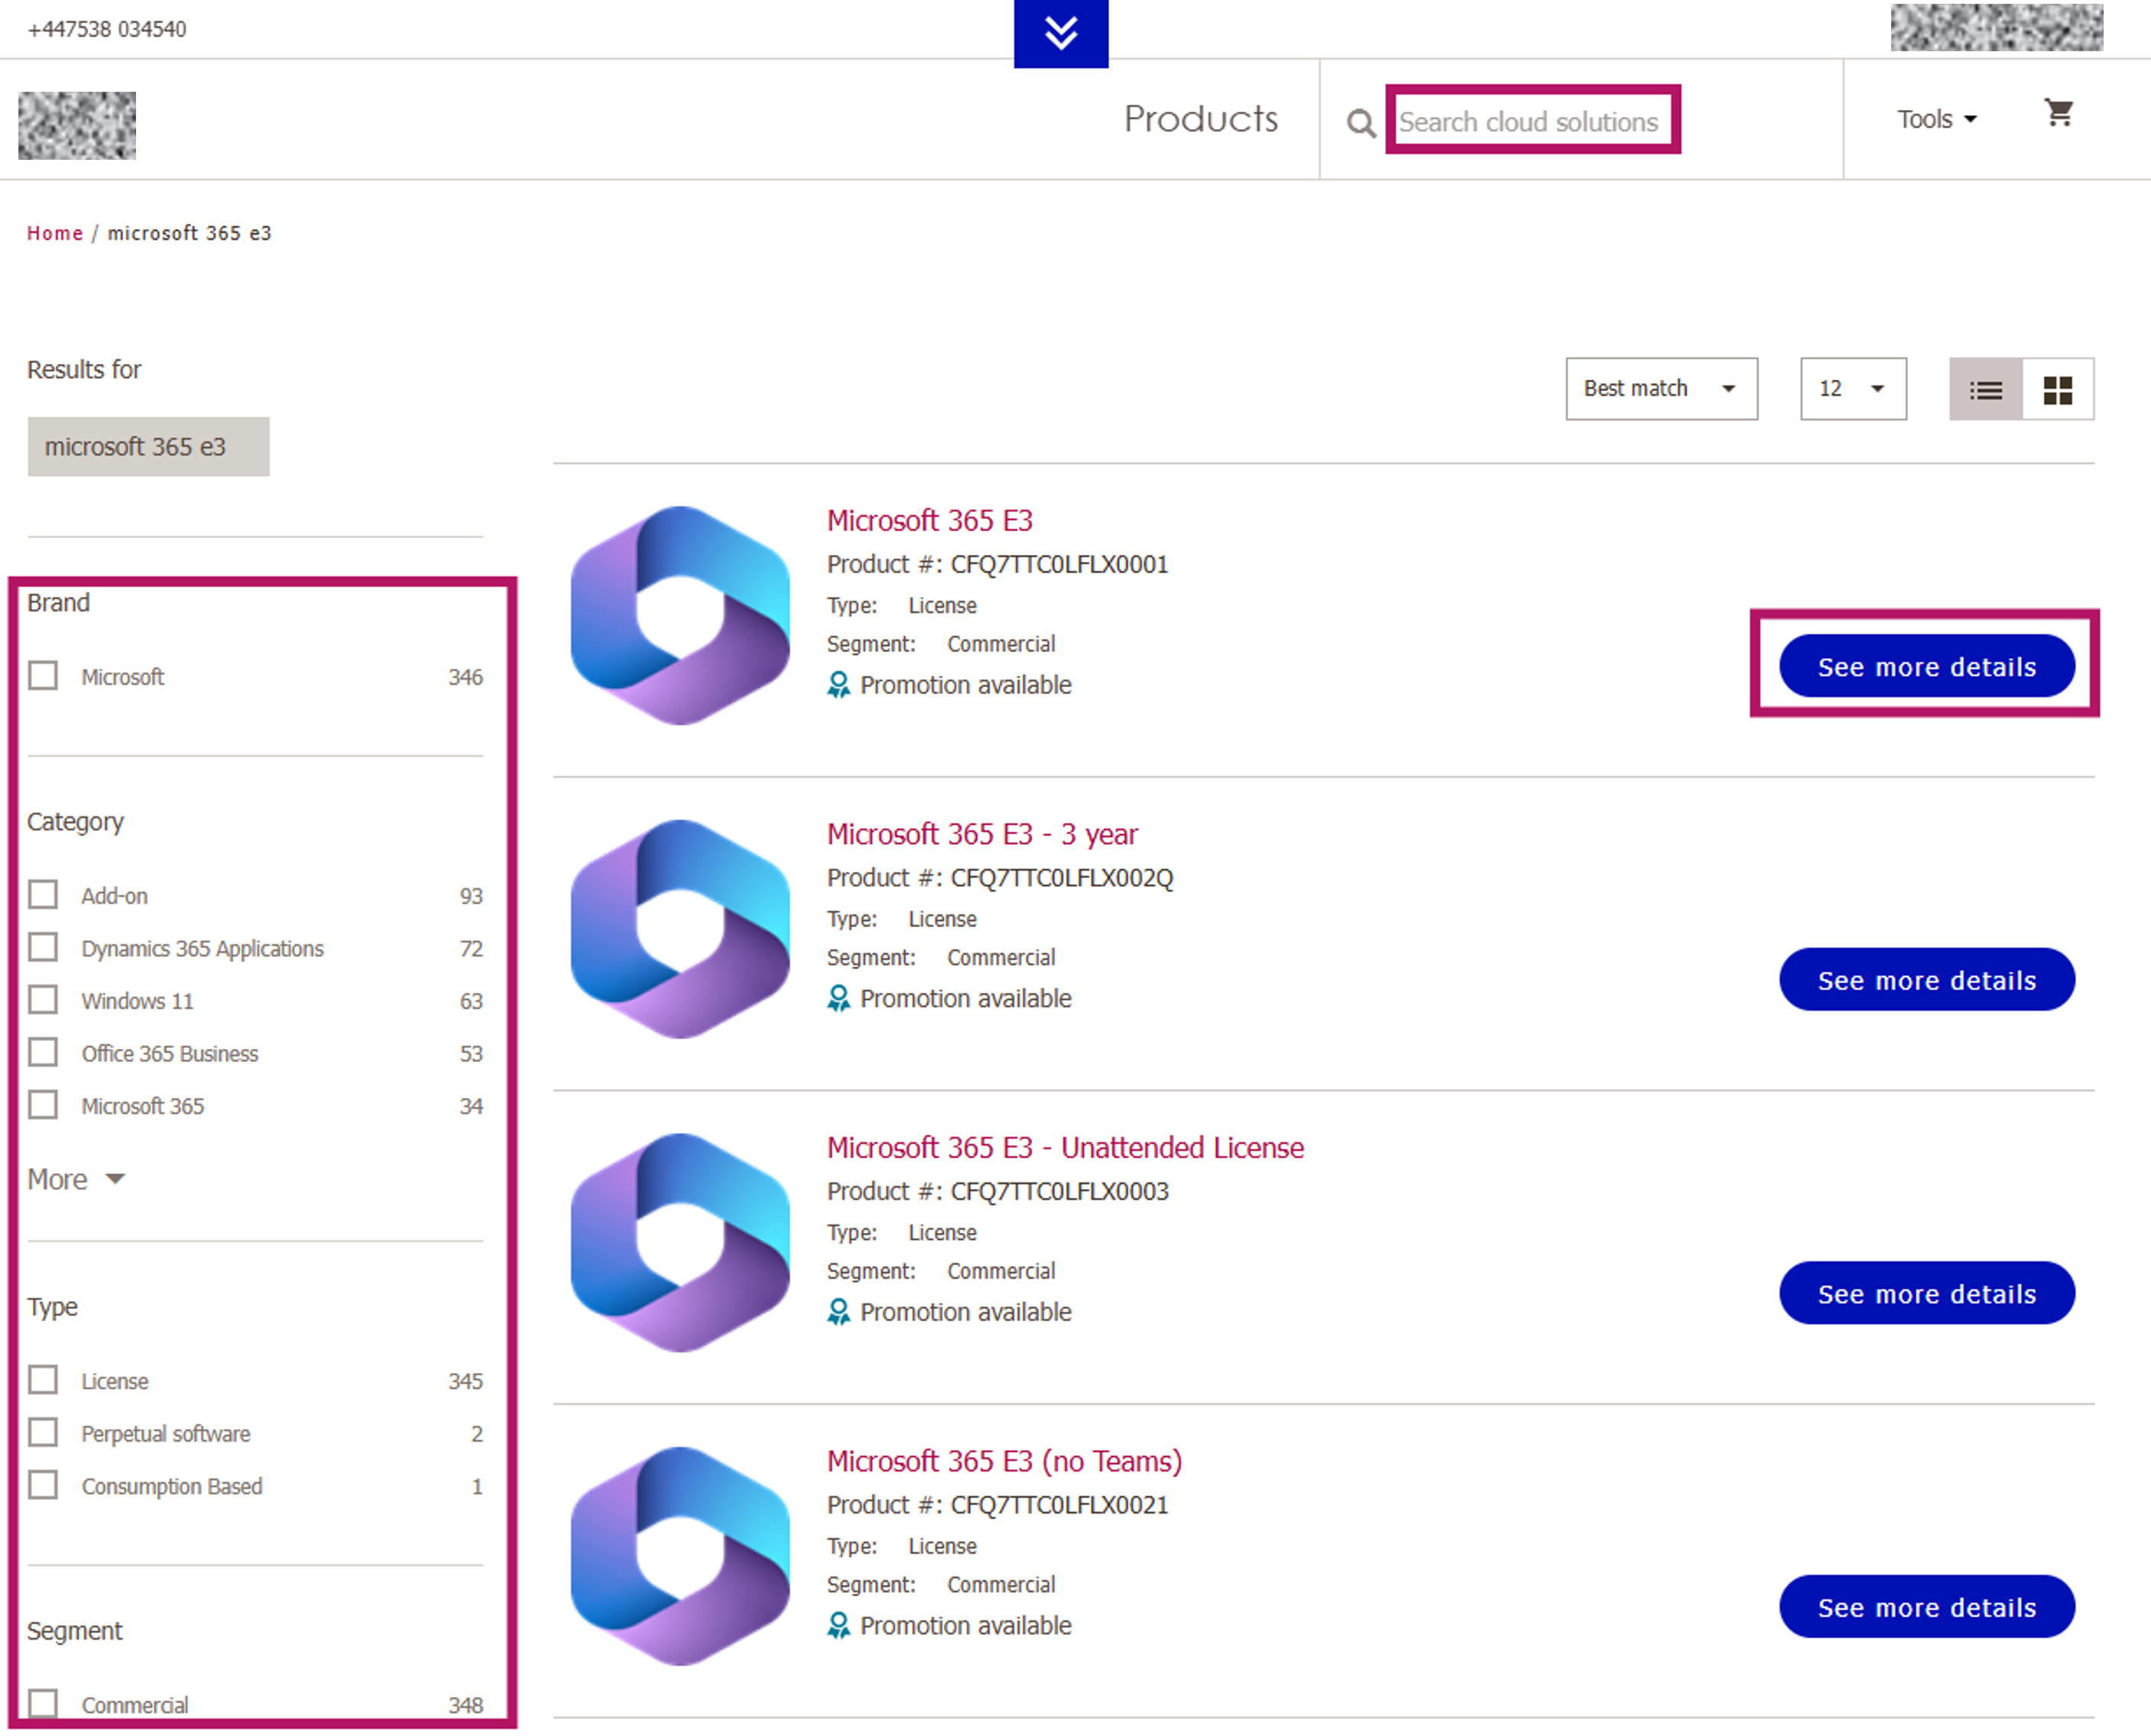This screenshot has height=1736, width=2151.
Task: Open the 12 results-per-page dropdown
Action: pyautogui.click(x=1852, y=389)
